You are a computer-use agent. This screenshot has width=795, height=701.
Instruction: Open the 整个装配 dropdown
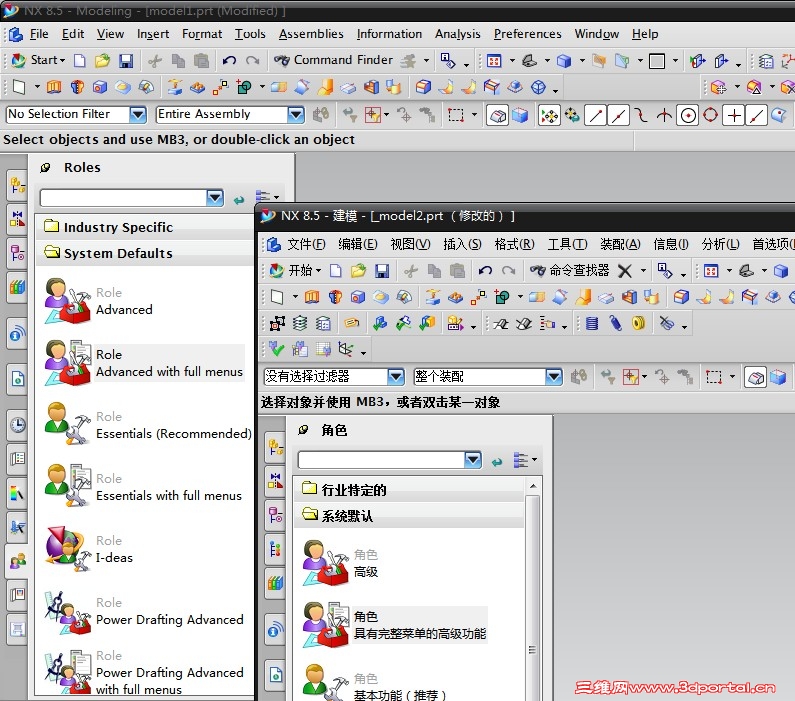[x=553, y=377]
